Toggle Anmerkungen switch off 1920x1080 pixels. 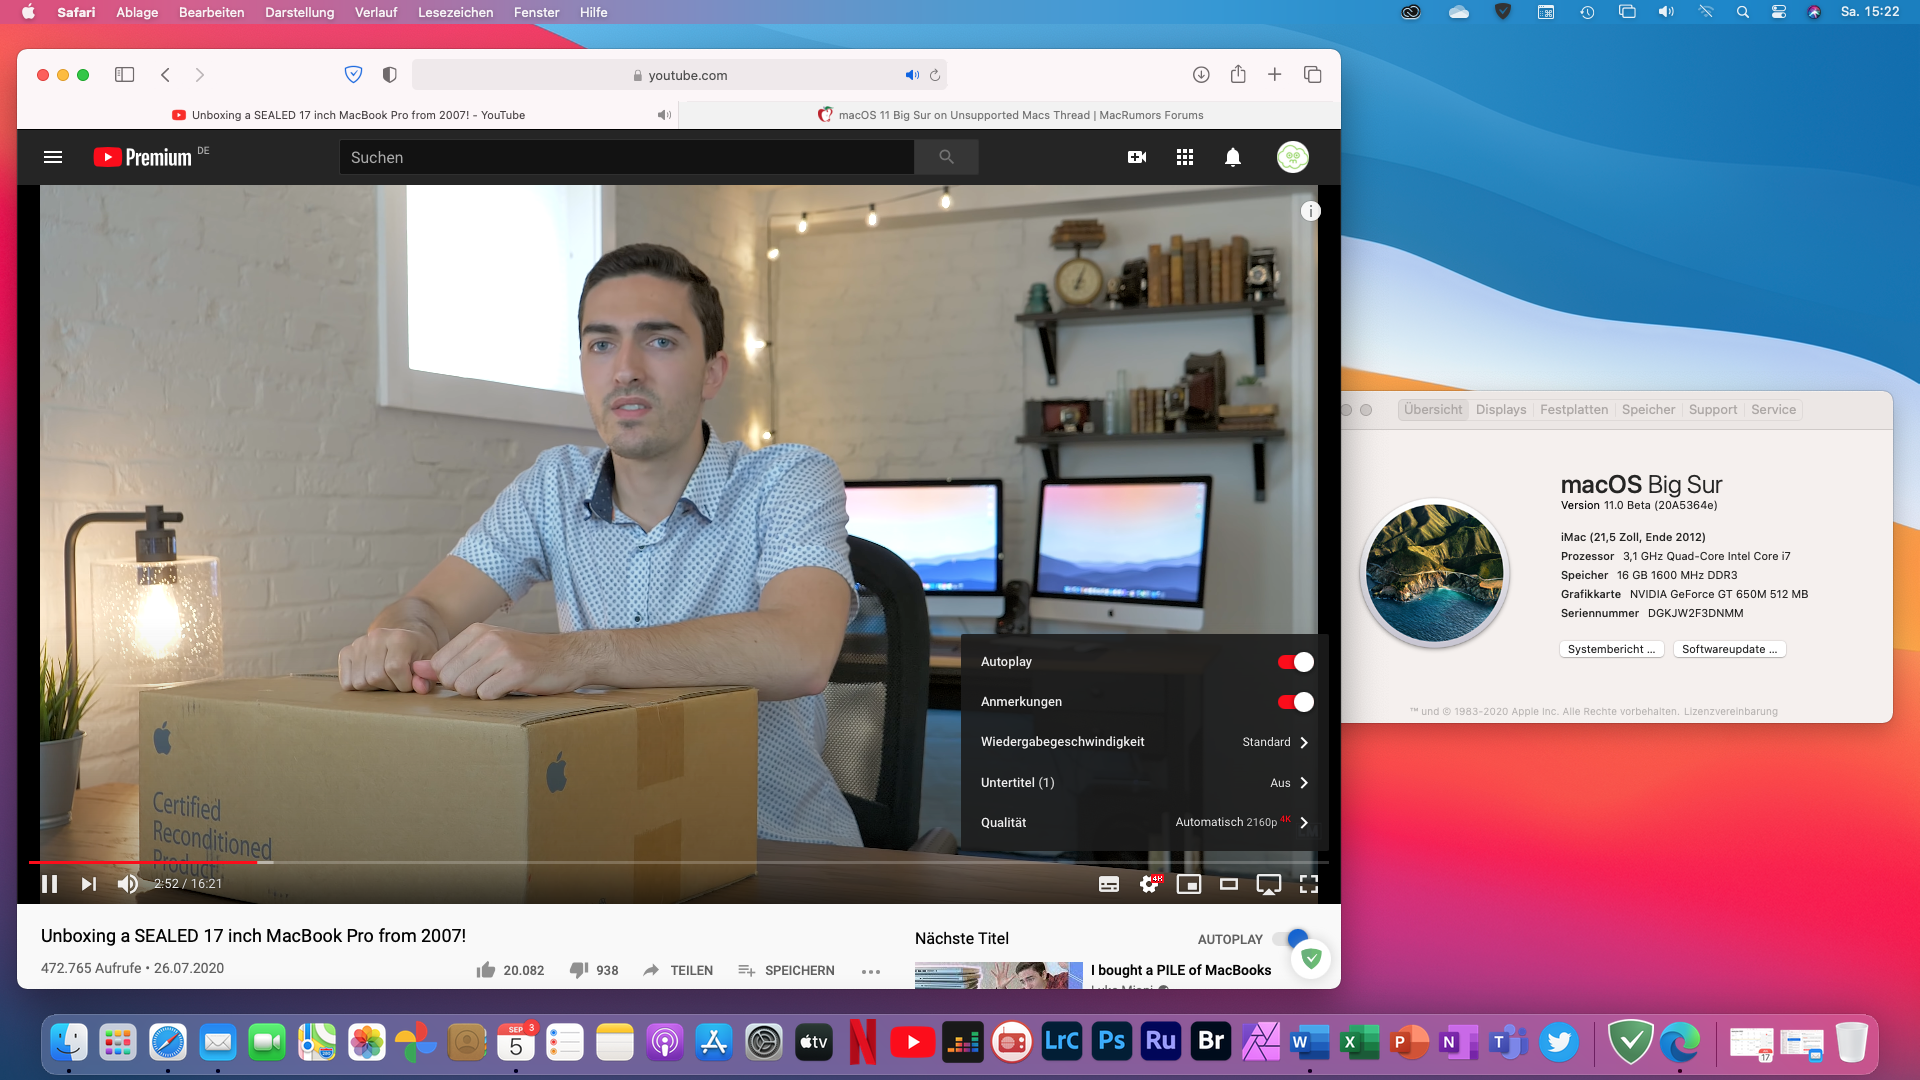tap(1295, 702)
